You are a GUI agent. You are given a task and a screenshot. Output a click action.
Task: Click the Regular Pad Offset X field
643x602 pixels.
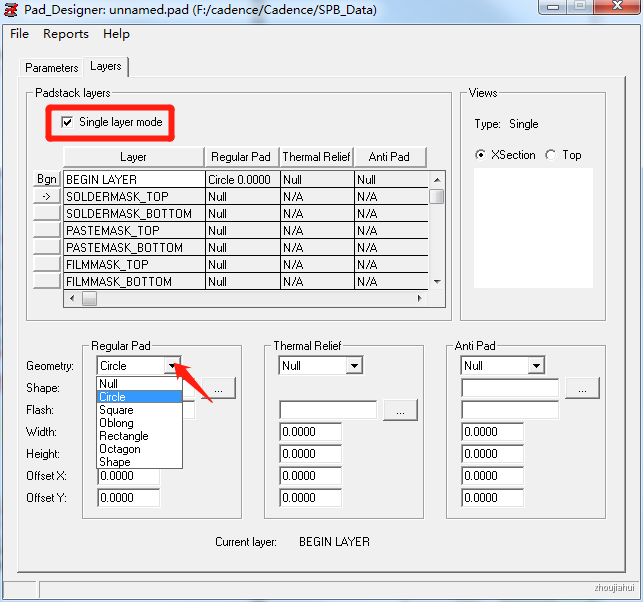pyautogui.click(x=129, y=477)
